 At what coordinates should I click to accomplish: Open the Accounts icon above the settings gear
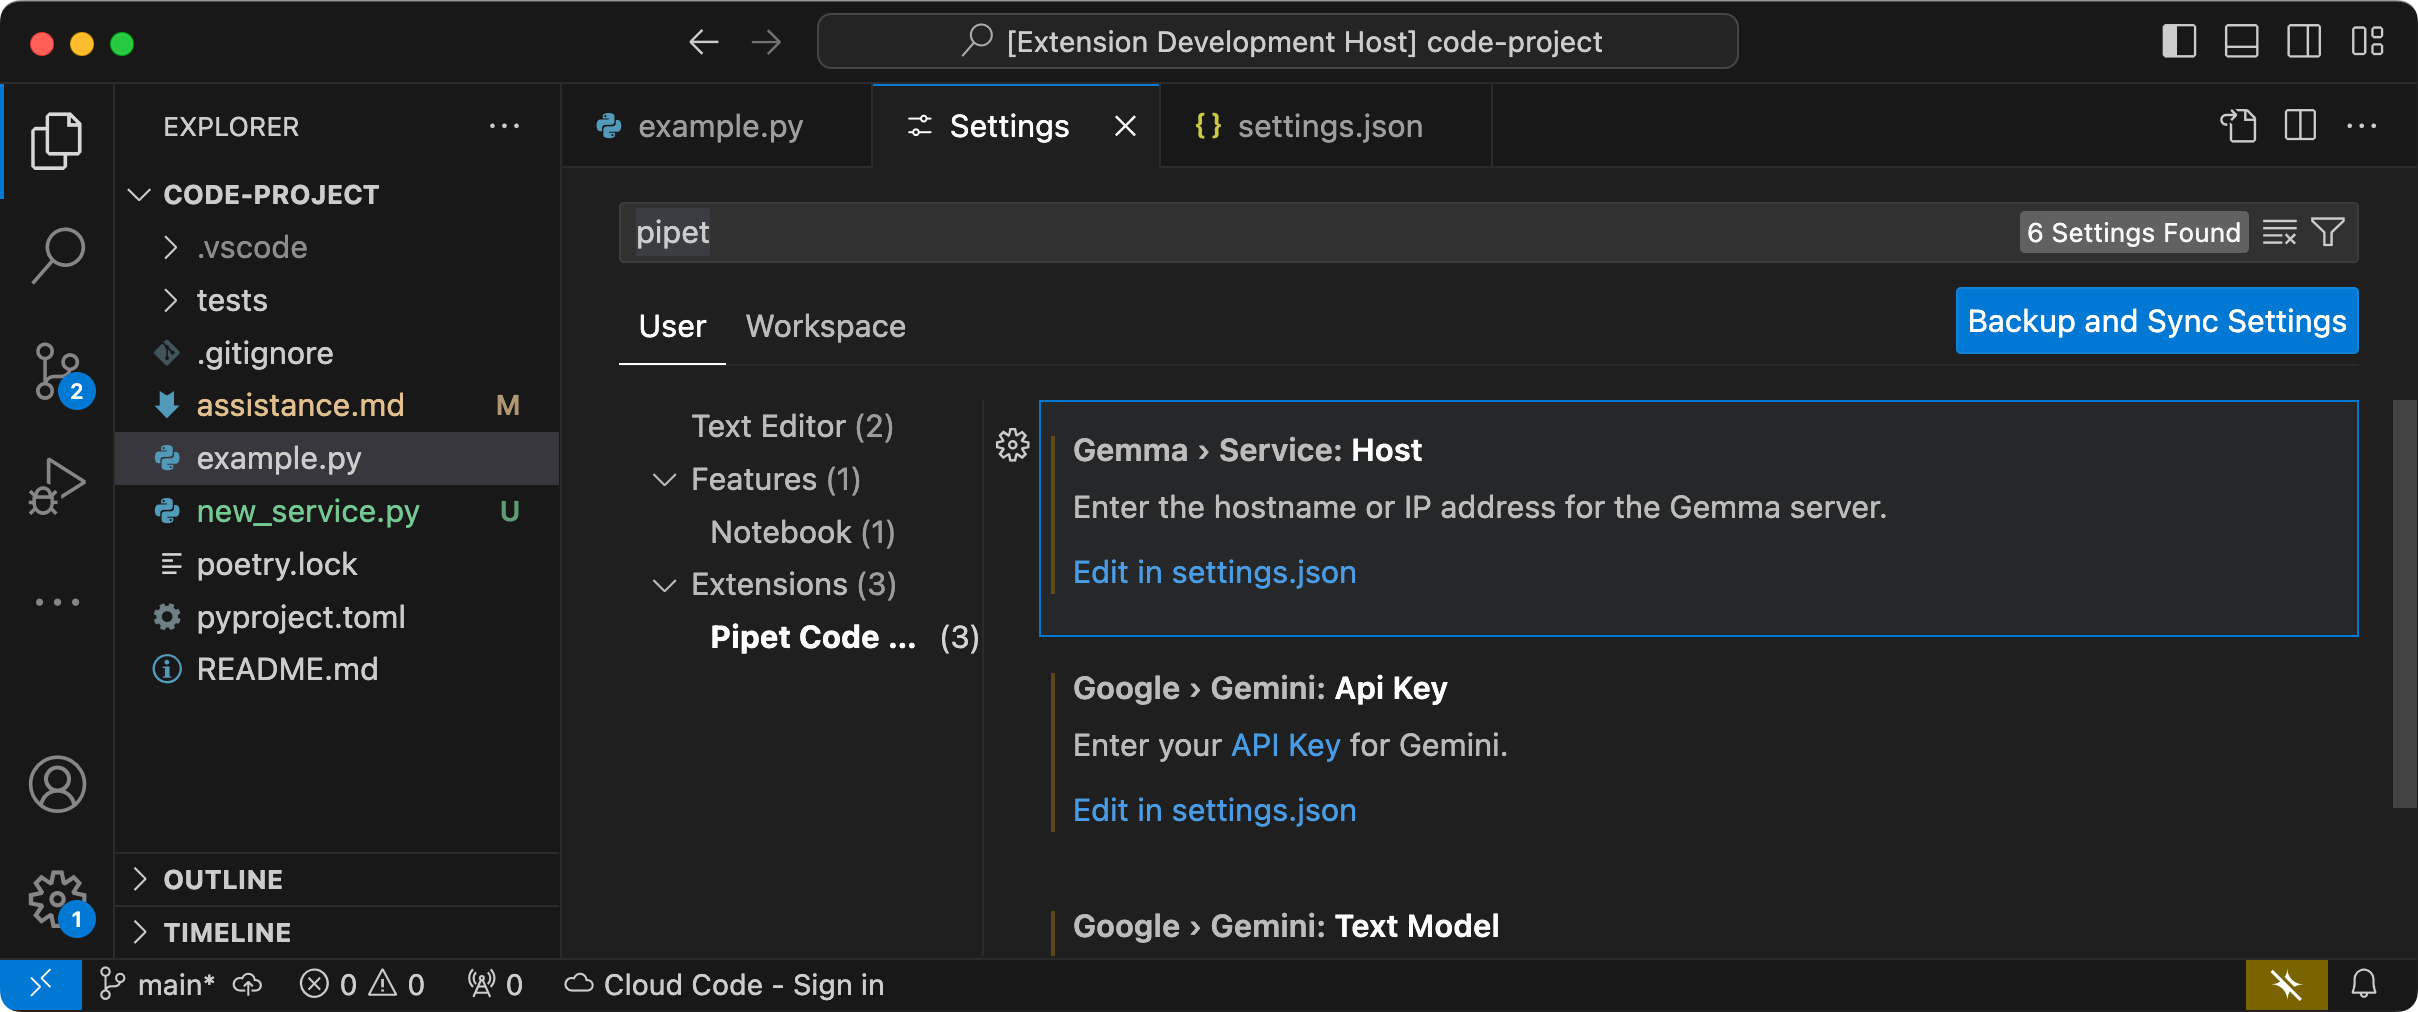click(57, 786)
